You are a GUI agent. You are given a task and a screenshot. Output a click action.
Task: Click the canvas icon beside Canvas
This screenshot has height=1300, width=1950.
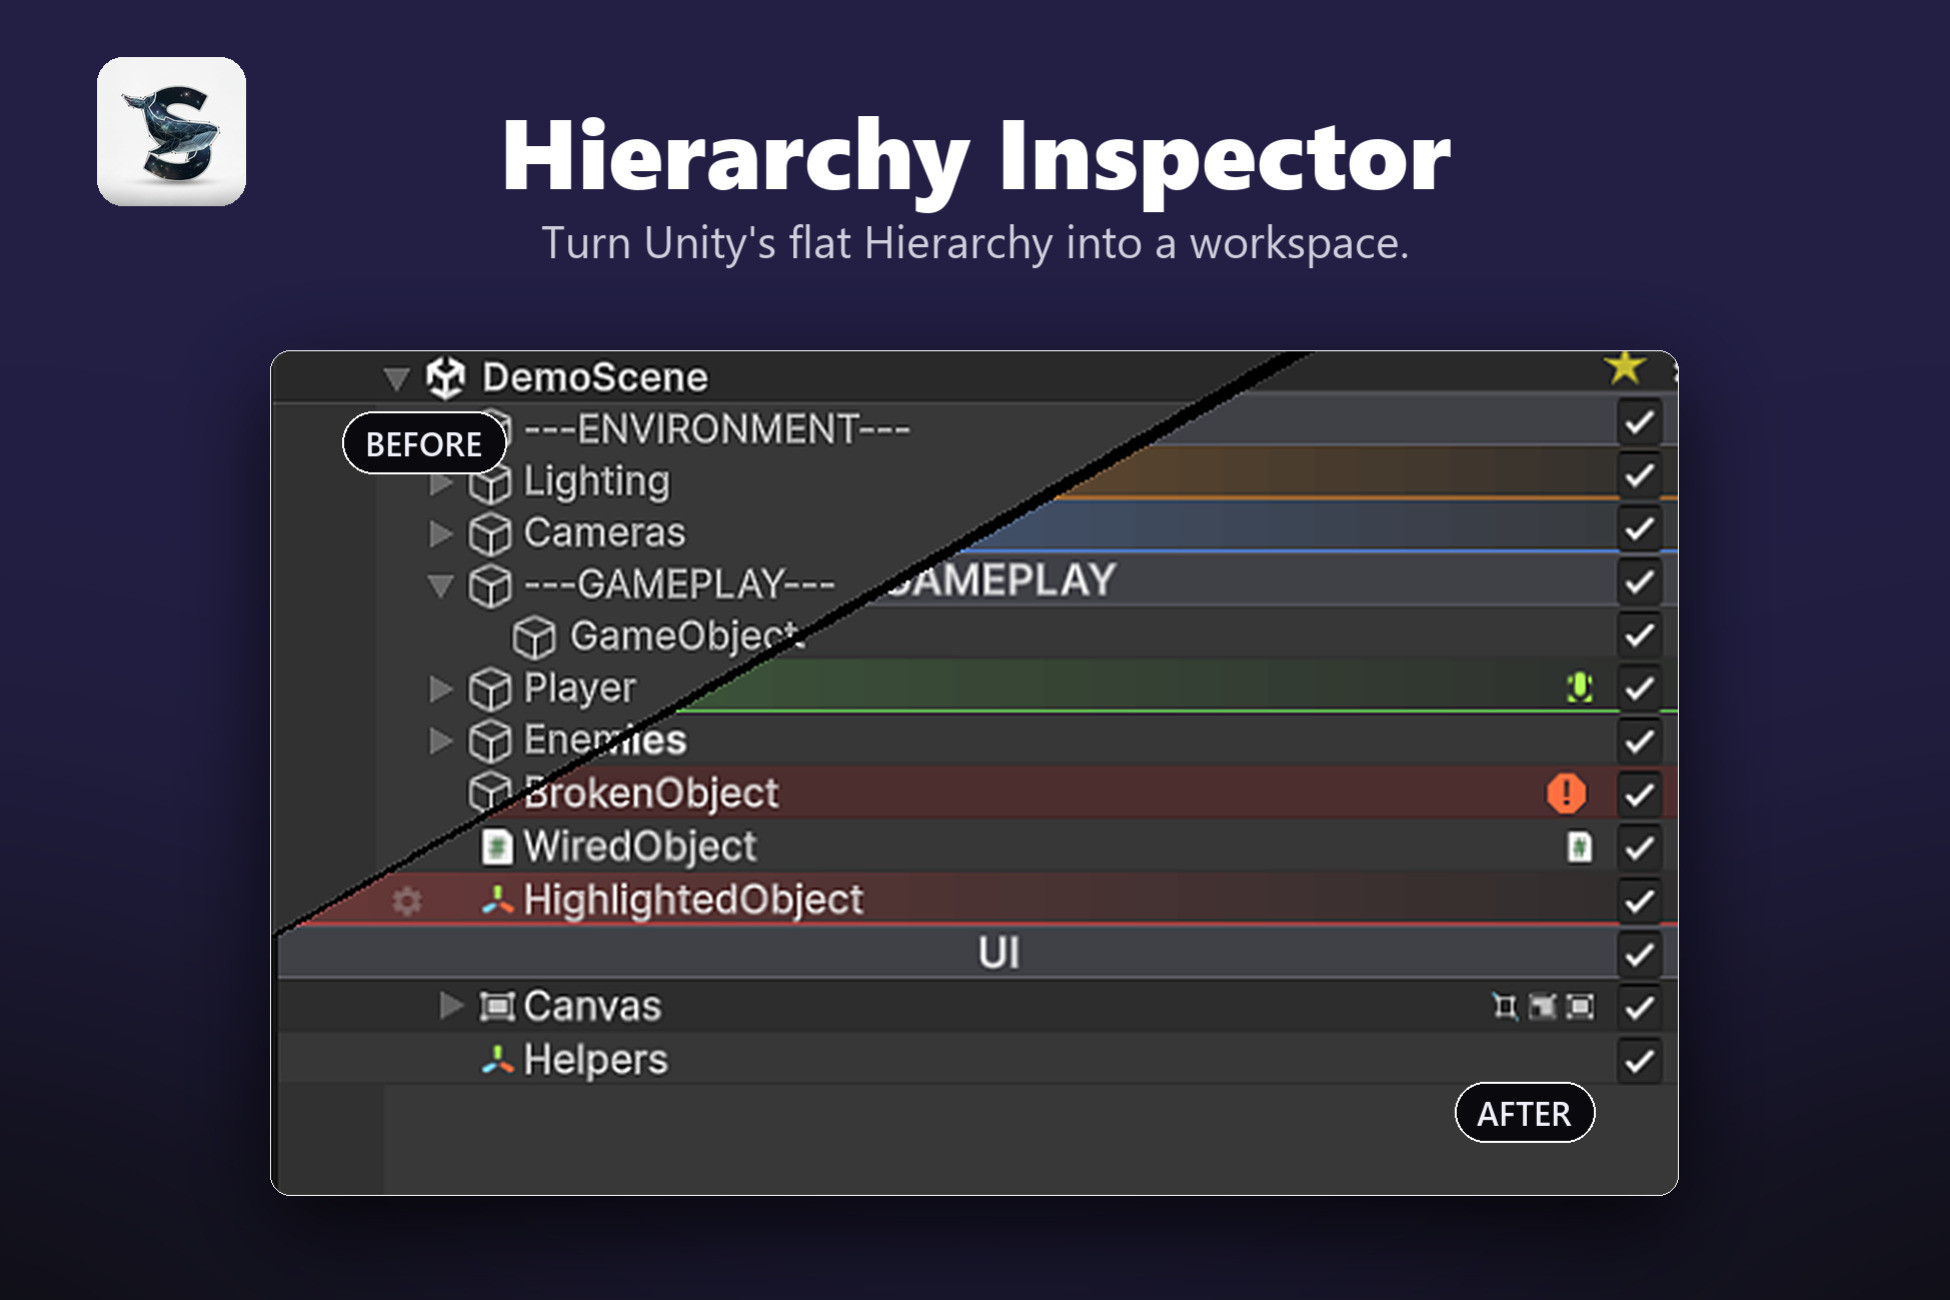click(497, 1006)
